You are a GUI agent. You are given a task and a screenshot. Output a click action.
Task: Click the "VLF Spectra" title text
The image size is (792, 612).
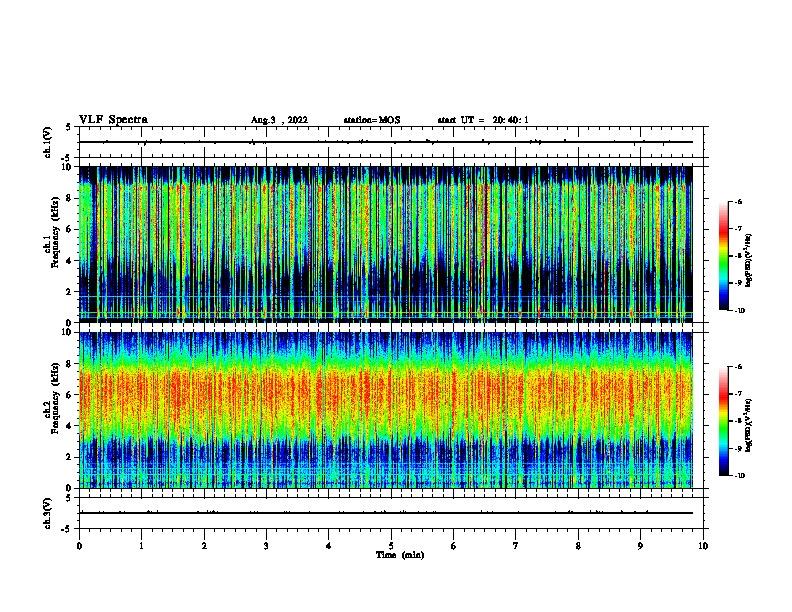coord(113,120)
